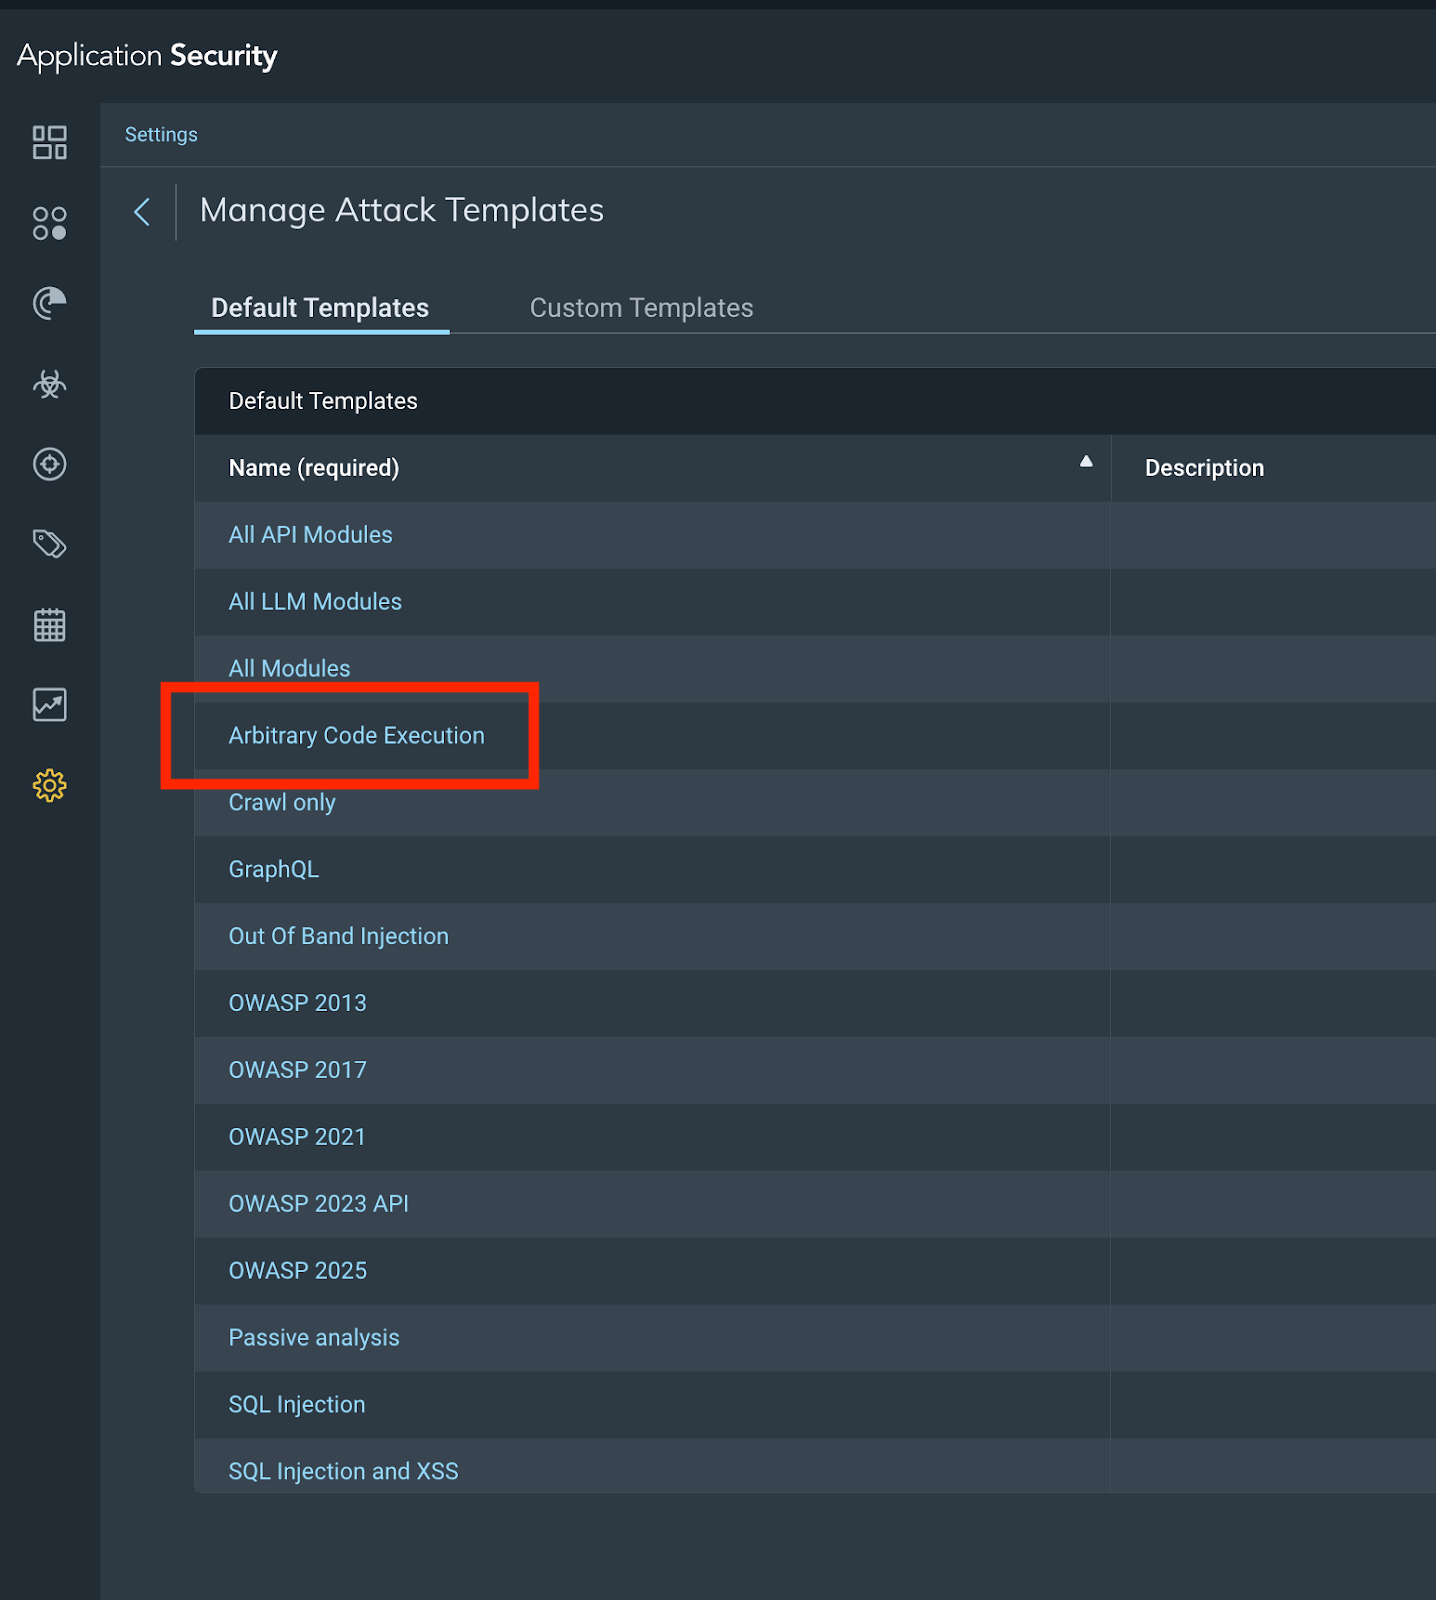Click the four-circles apps icon in sidebar

pyautogui.click(x=49, y=223)
